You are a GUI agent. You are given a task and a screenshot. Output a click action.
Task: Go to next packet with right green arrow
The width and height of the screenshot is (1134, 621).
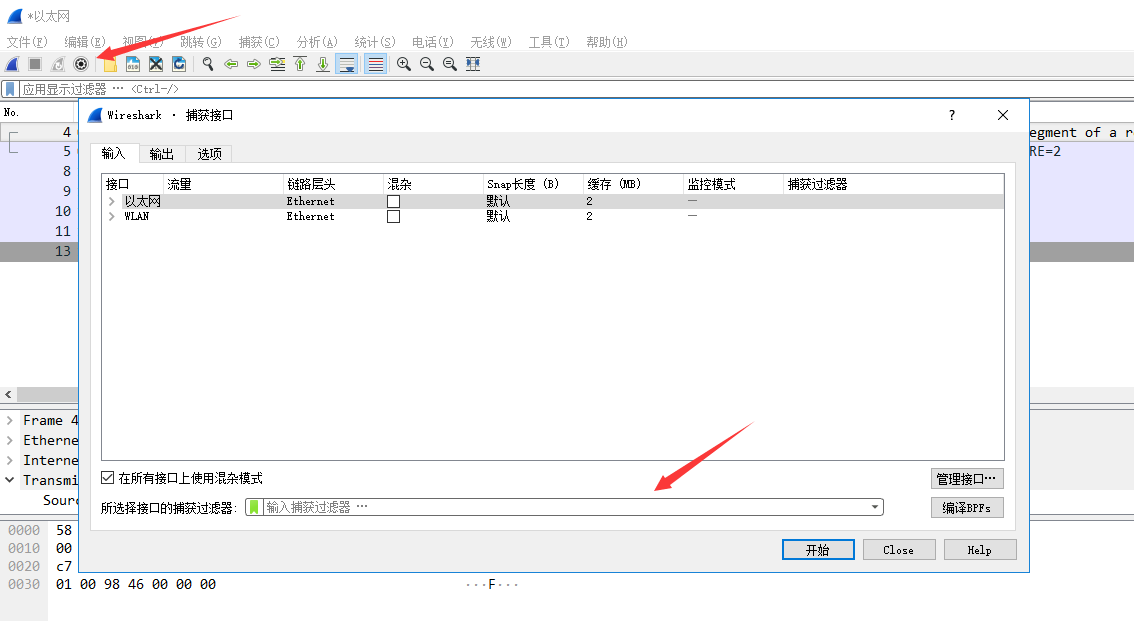pyautogui.click(x=254, y=64)
